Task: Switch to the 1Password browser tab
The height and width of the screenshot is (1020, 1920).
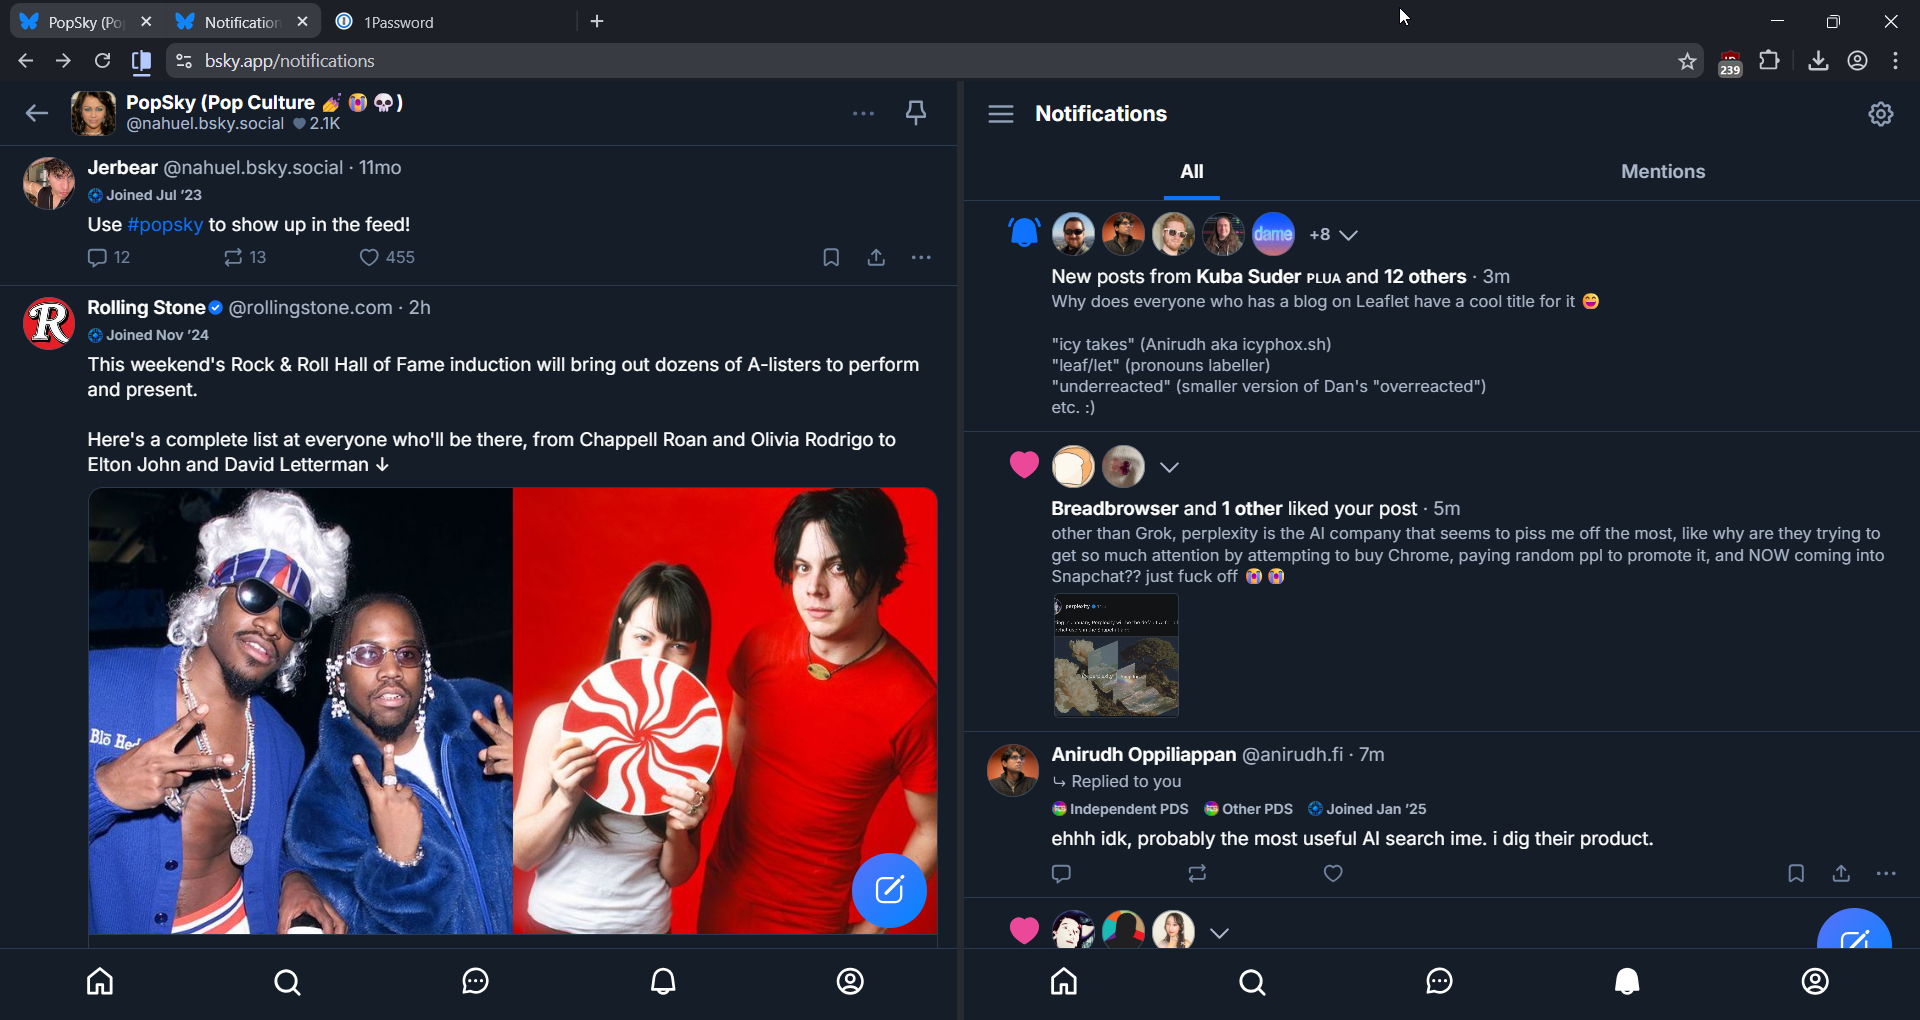Action: (x=398, y=22)
